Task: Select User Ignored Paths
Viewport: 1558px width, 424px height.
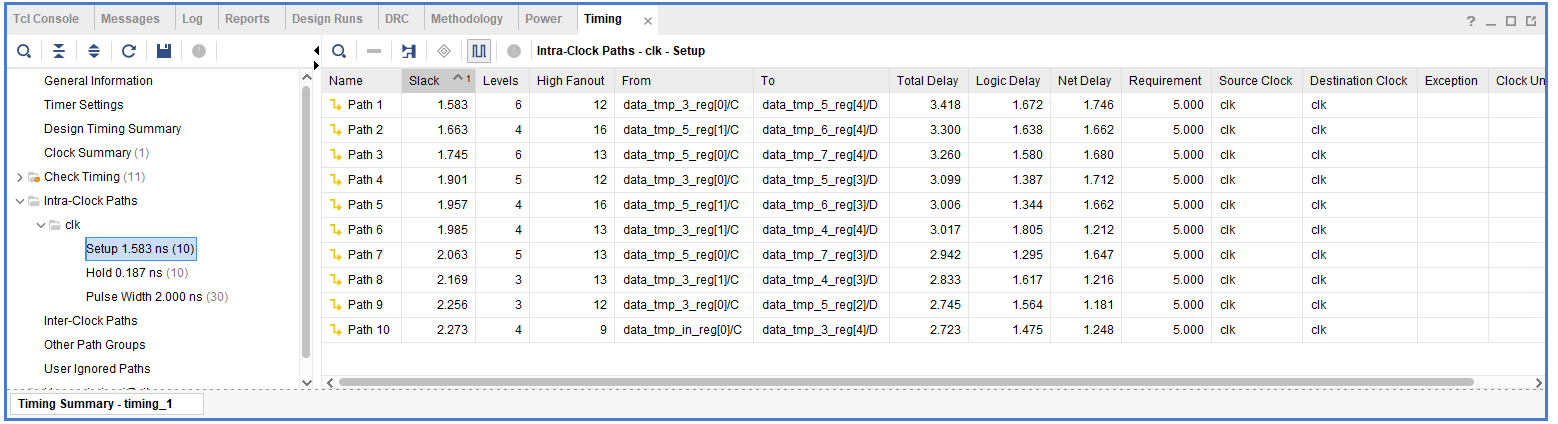Action: pos(97,369)
